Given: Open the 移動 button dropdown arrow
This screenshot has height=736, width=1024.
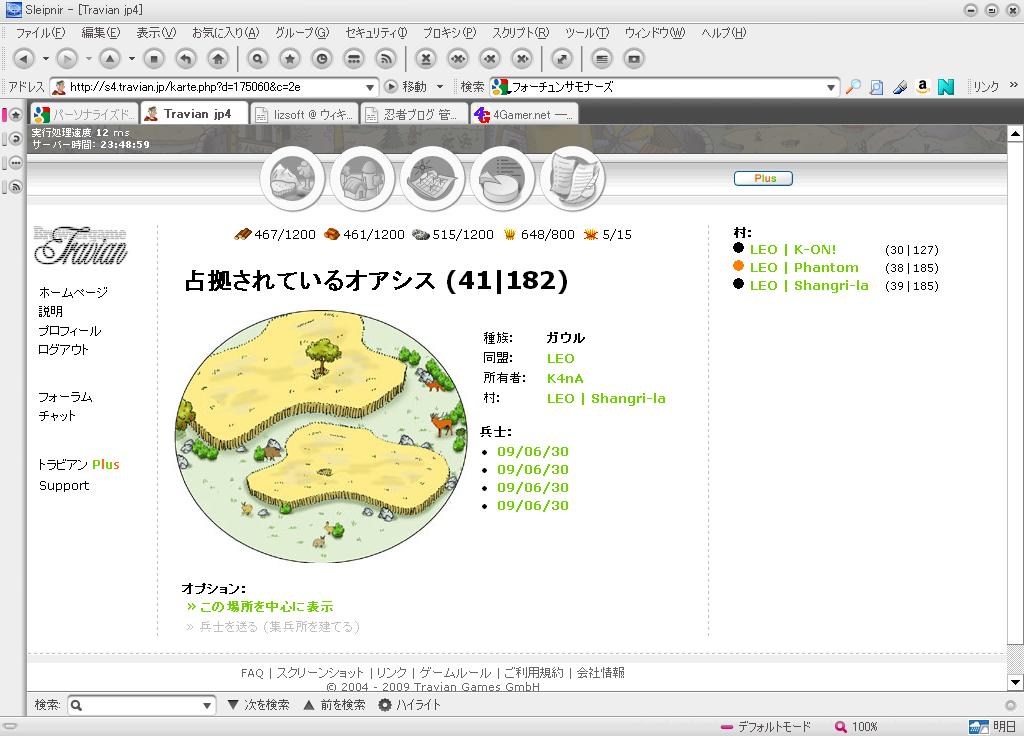Looking at the screenshot, I should [x=440, y=87].
